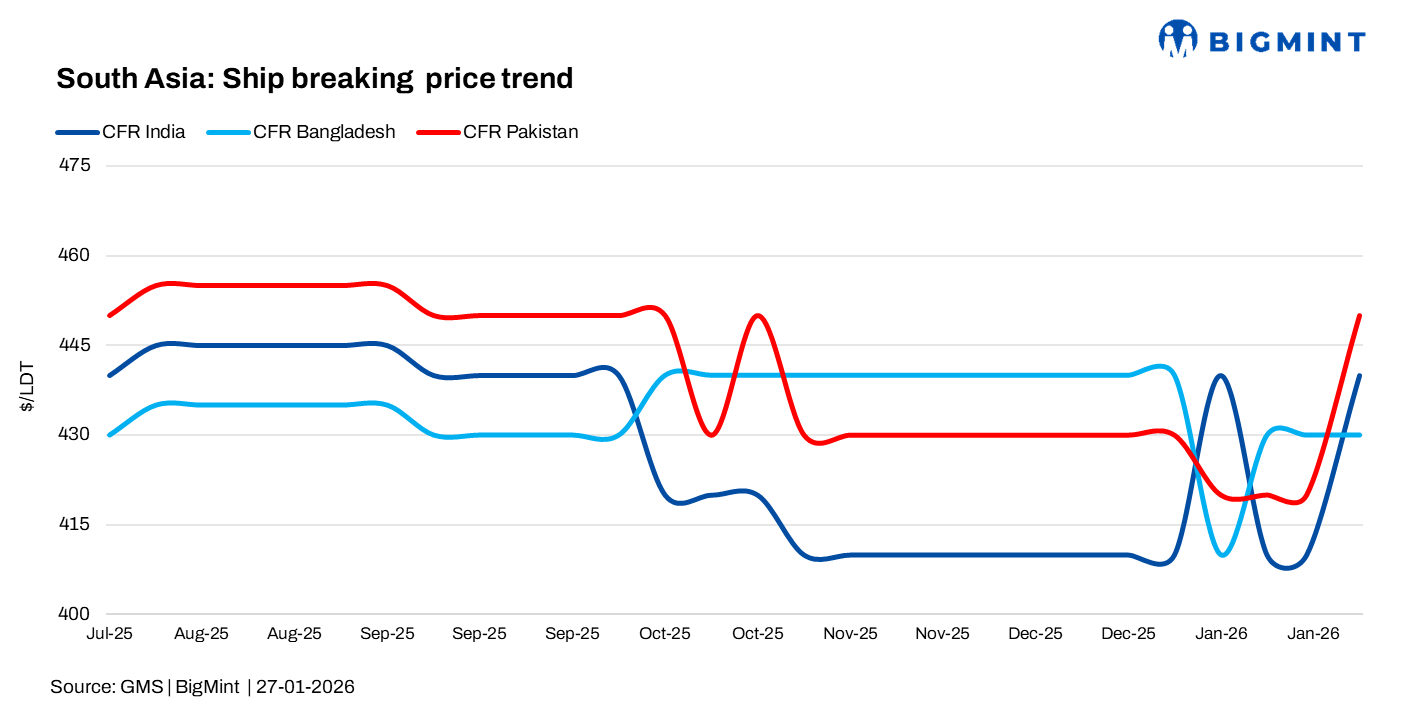This screenshot has width=1420, height=710.
Task: Click the red Pakistan line's final endpoint
Action: 1360,315
